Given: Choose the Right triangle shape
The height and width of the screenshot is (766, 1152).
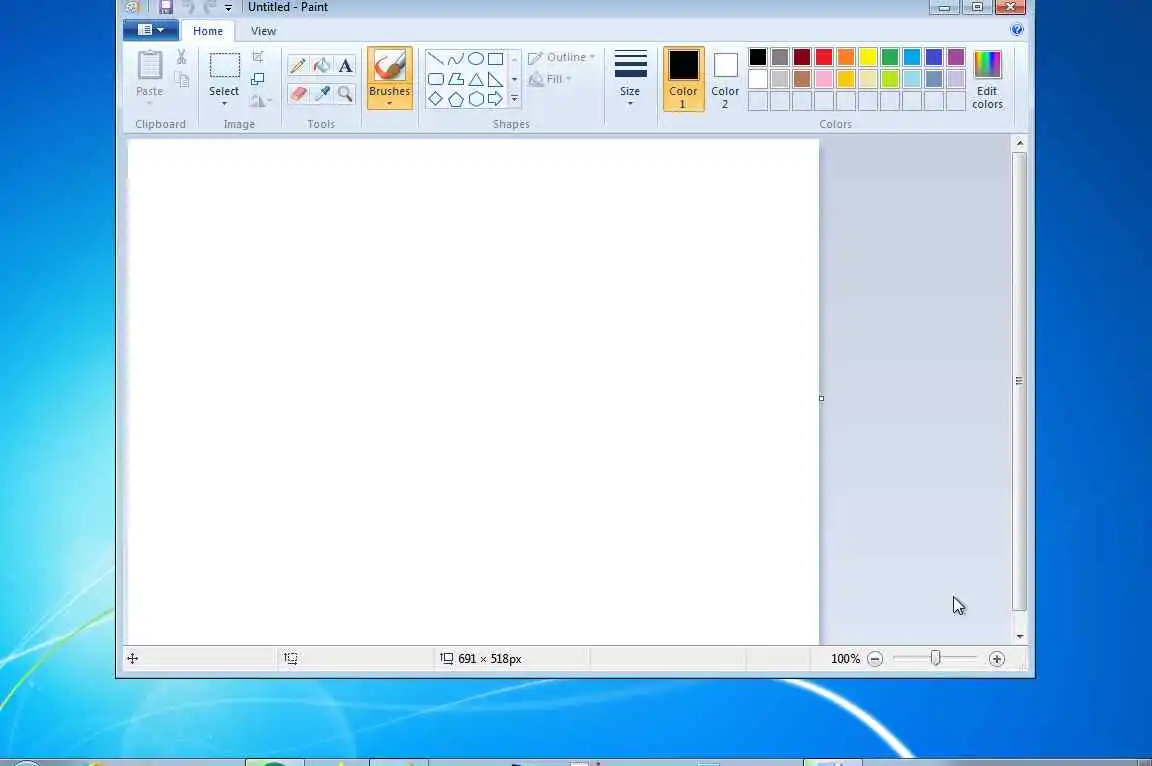Looking at the screenshot, I should pyautogui.click(x=496, y=79).
